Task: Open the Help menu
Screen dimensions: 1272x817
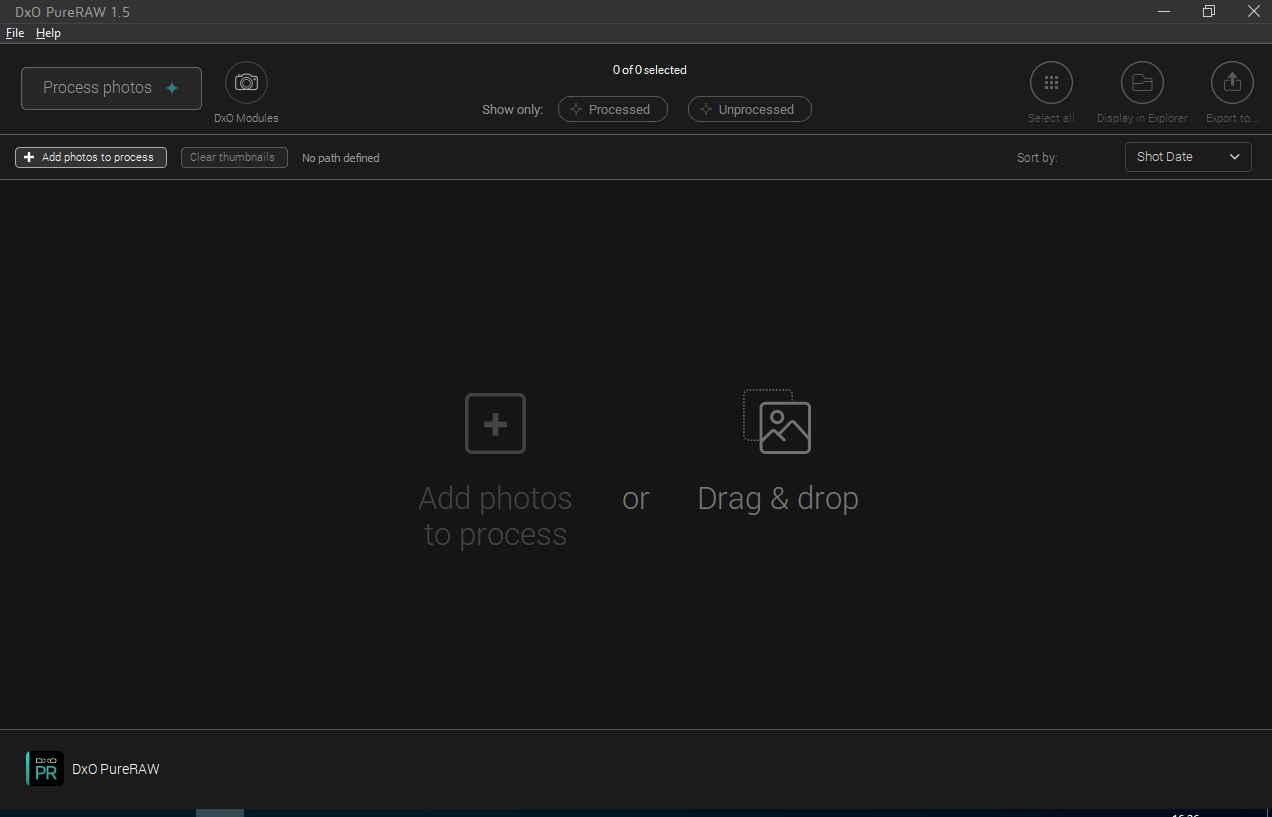Action: [48, 33]
